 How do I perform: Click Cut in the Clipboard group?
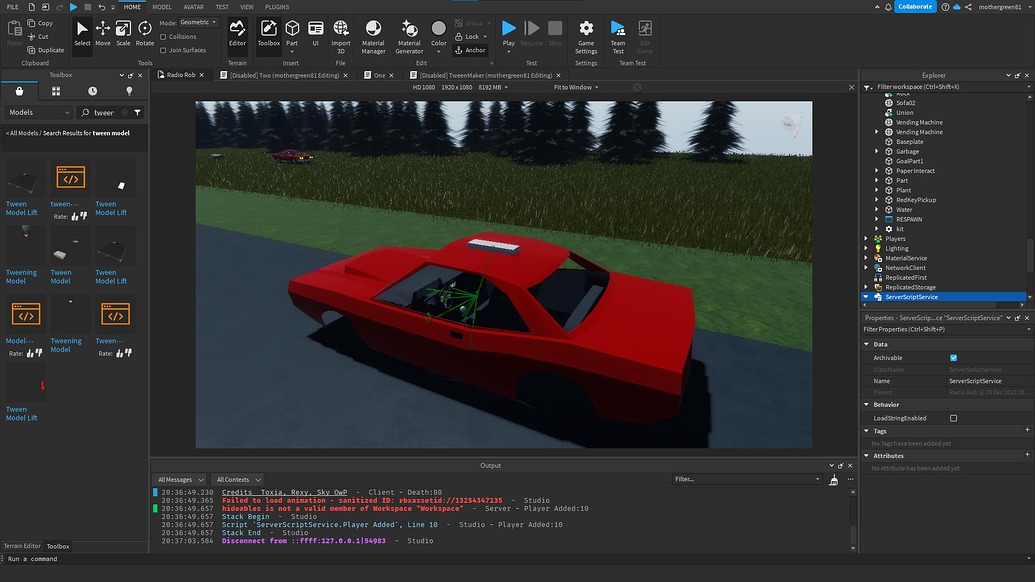pos(38,37)
